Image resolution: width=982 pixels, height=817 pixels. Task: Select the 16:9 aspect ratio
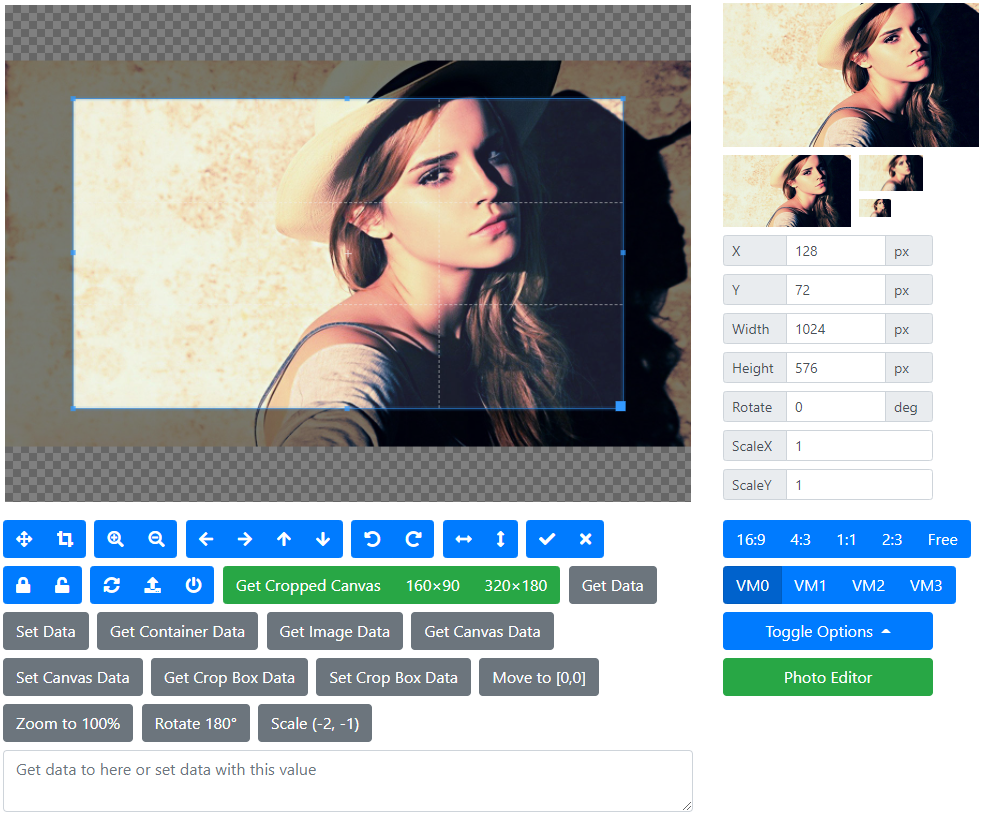pyautogui.click(x=750, y=539)
